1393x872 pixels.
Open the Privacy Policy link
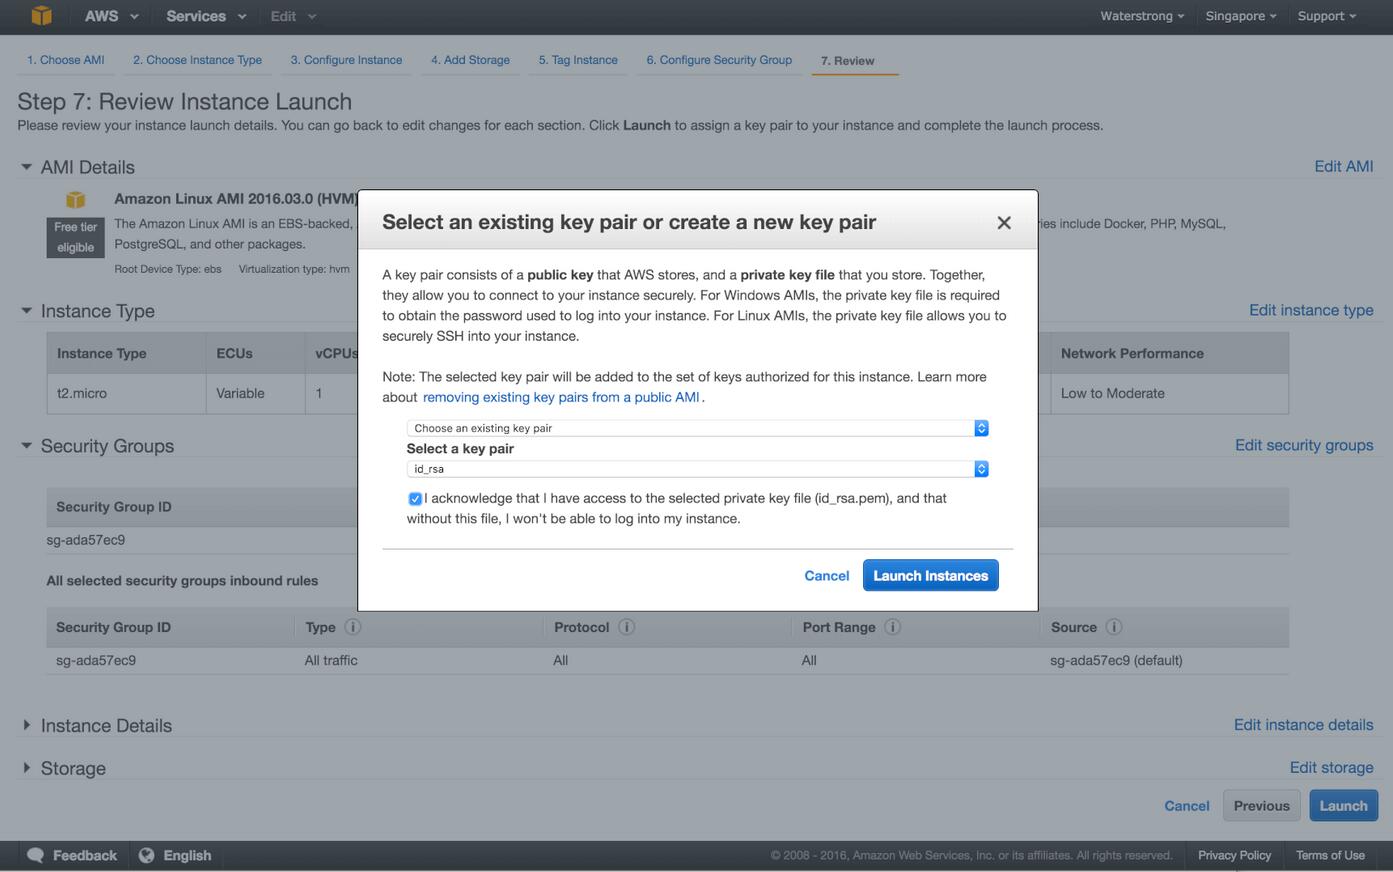(1234, 855)
